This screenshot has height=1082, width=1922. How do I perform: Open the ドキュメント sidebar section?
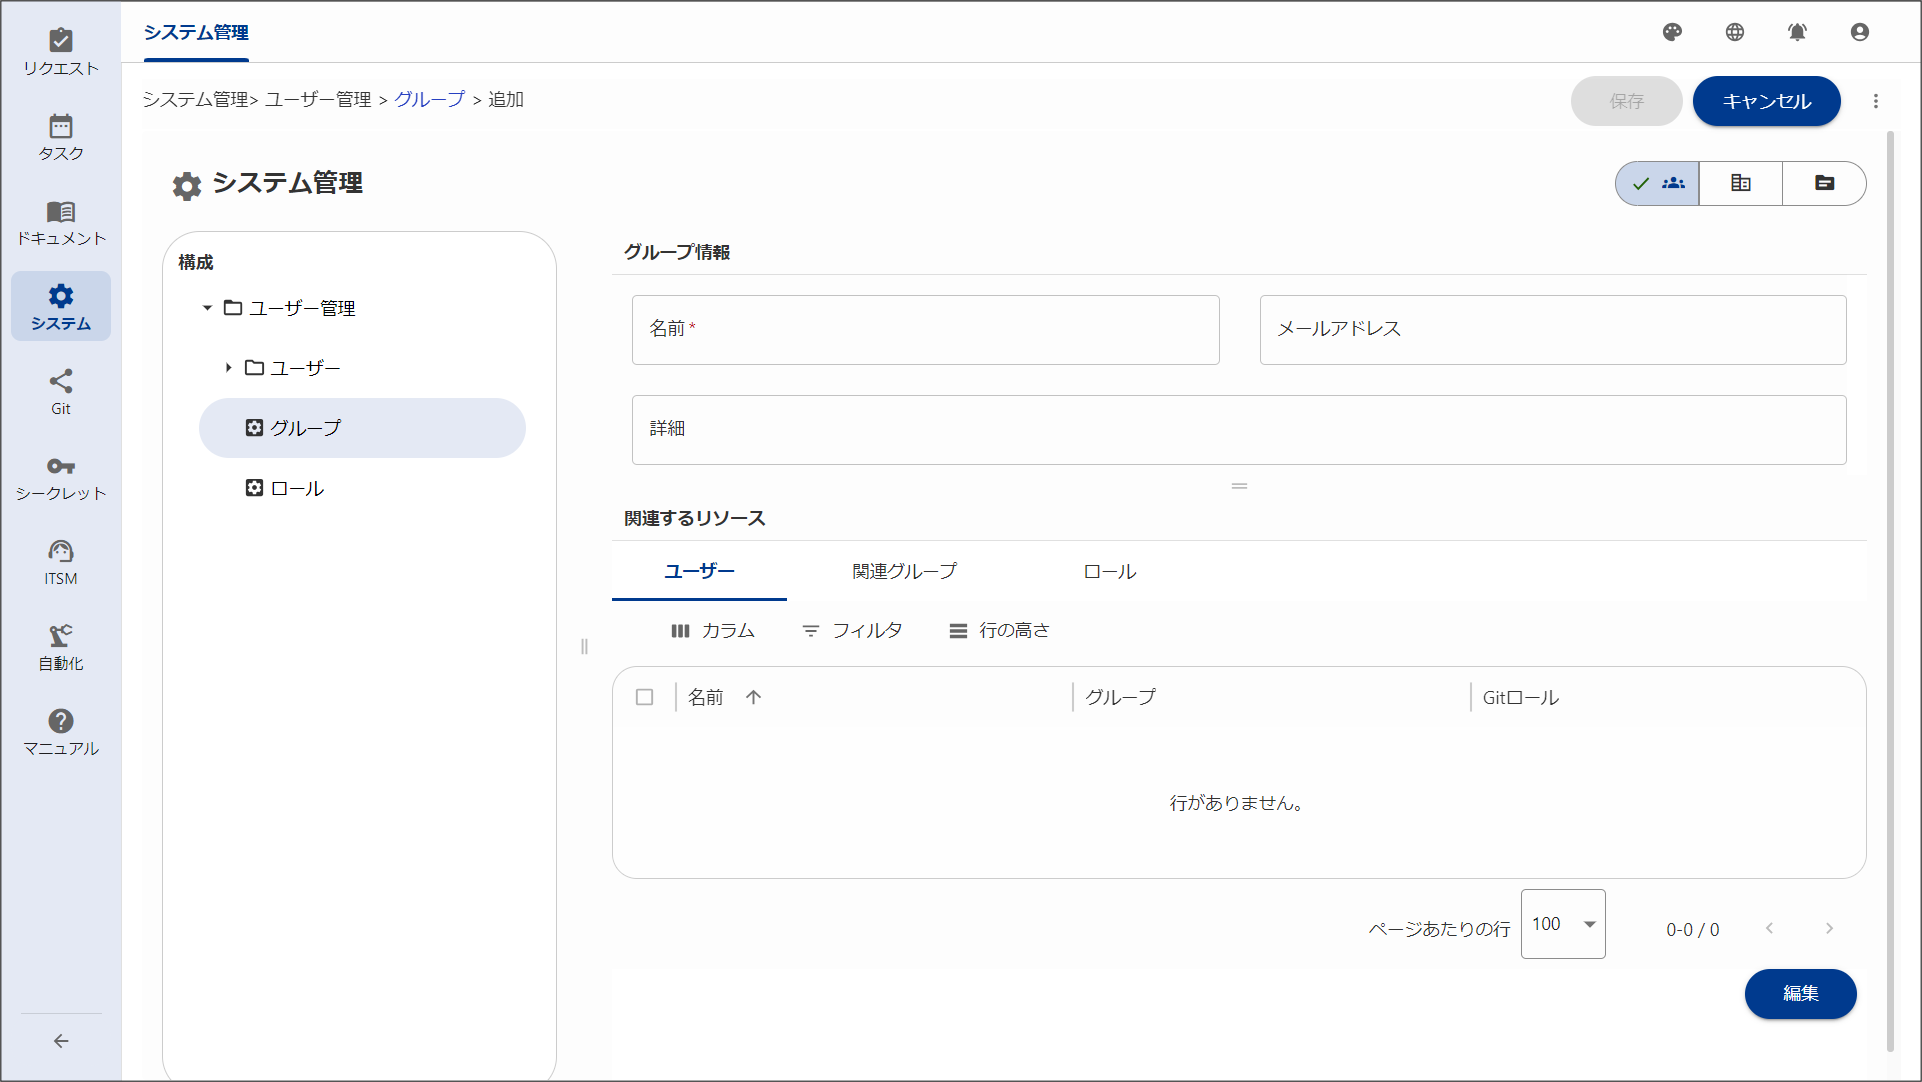[x=61, y=222]
